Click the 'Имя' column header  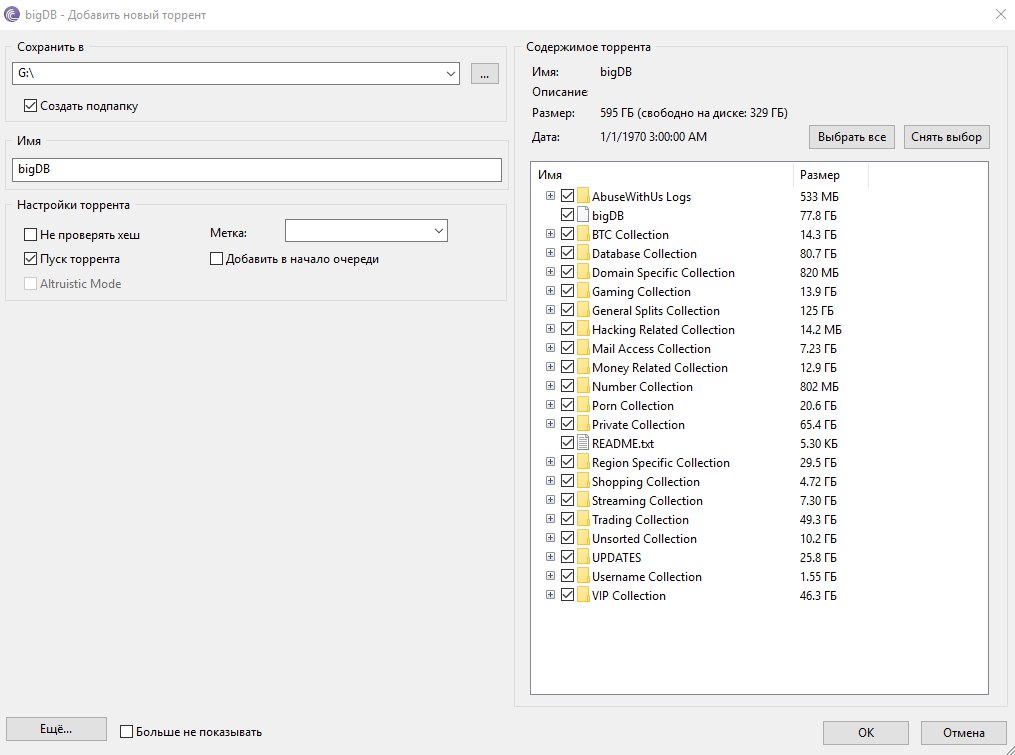click(x=662, y=175)
